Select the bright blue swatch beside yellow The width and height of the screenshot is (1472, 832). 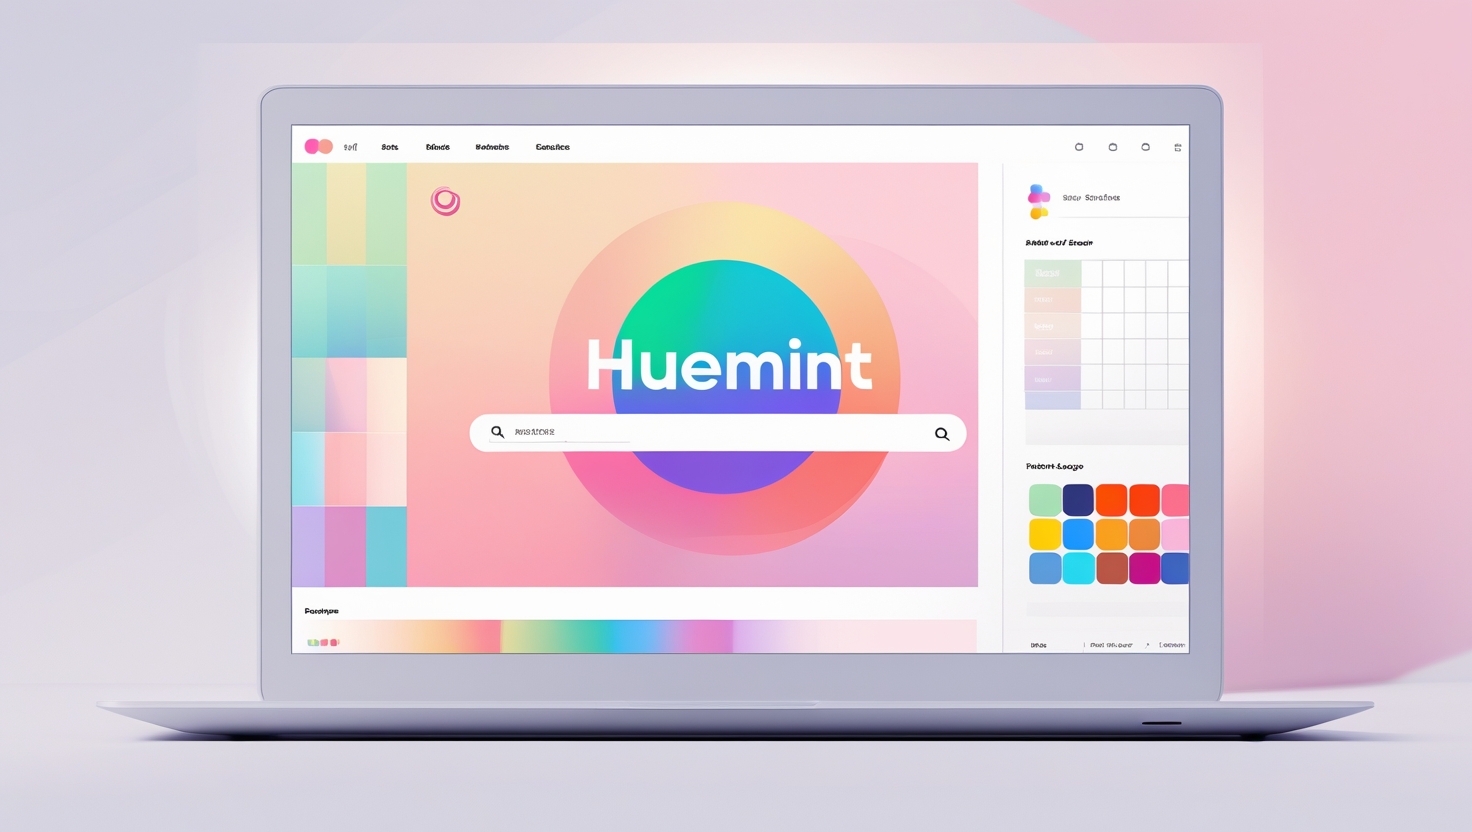1078,534
